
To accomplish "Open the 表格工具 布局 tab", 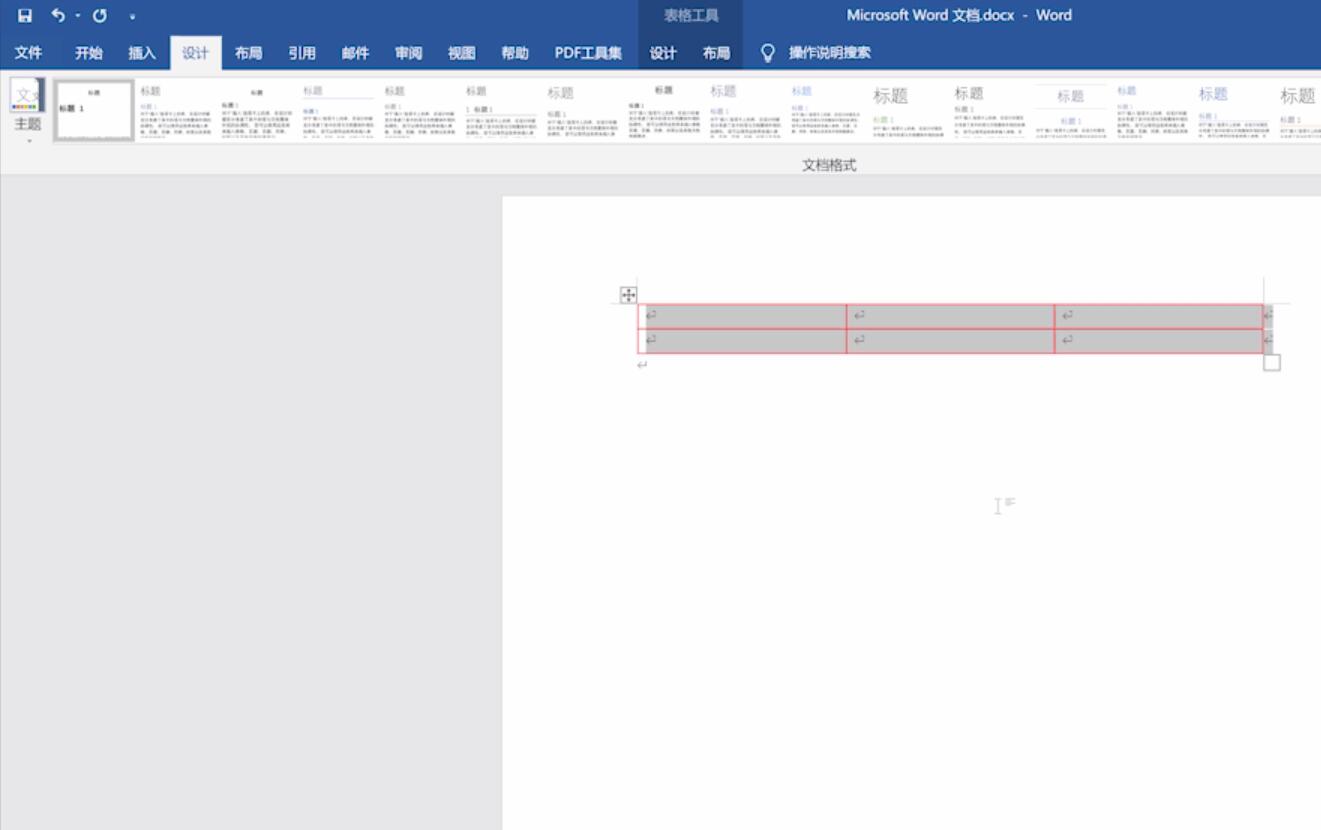I will pyautogui.click(x=716, y=53).
